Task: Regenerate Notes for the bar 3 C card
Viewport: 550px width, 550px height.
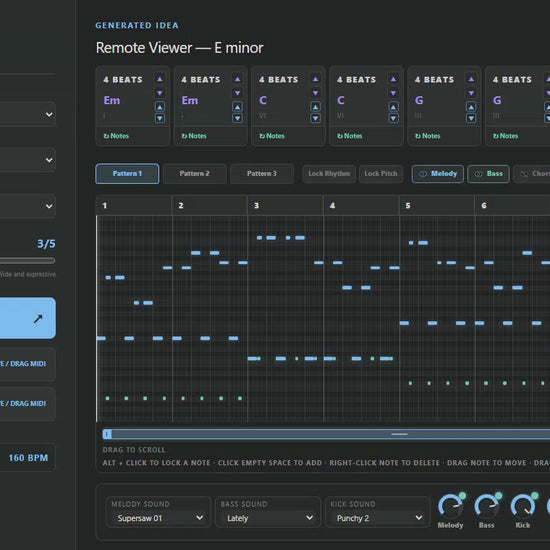Action: click(272, 136)
